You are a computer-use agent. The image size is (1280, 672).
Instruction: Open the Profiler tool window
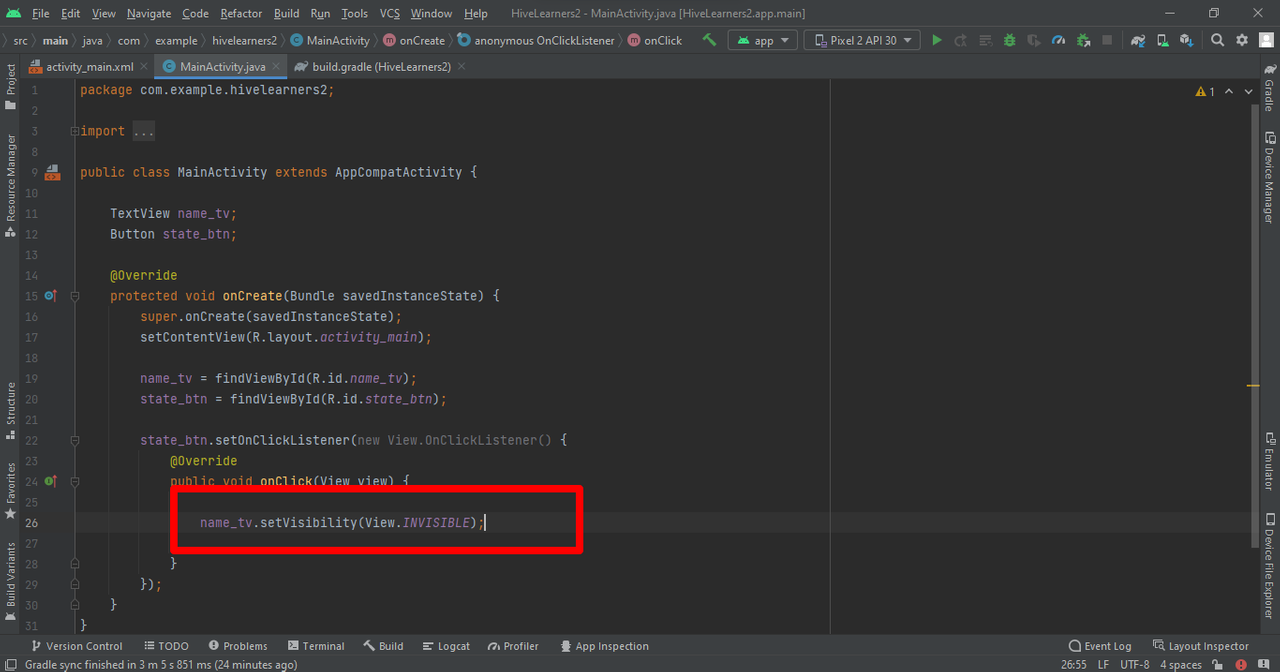pyautogui.click(x=512, y=646)
